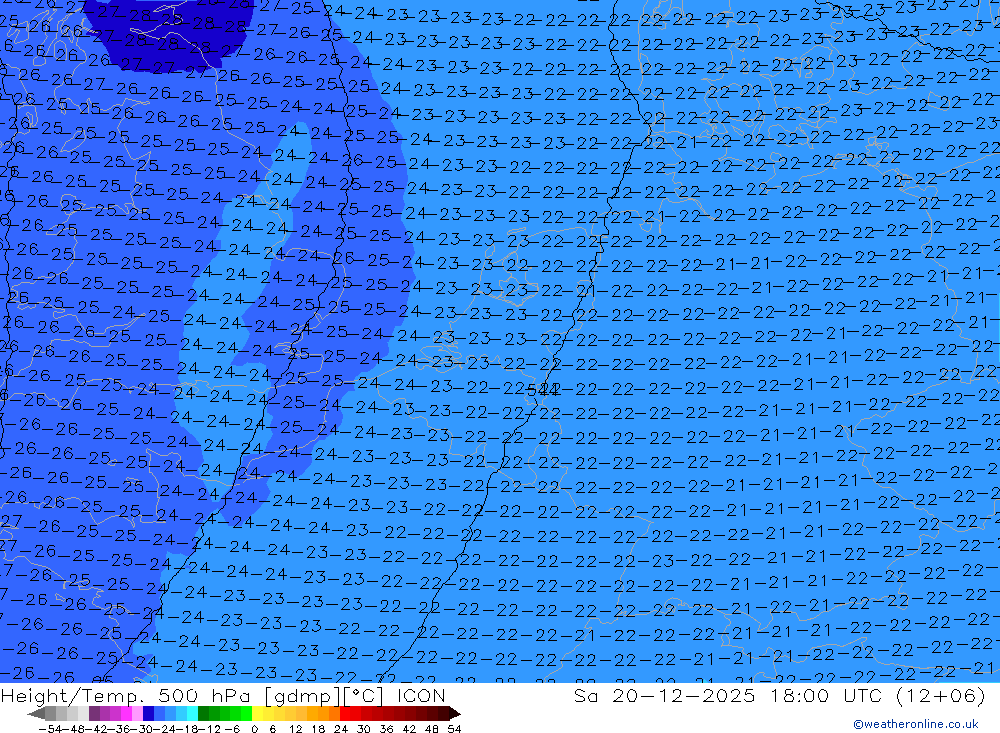Select the 'Sa 20-12-2025' forecast date
This screenshot has height=733, width=1000.
(x=665, y=696)
